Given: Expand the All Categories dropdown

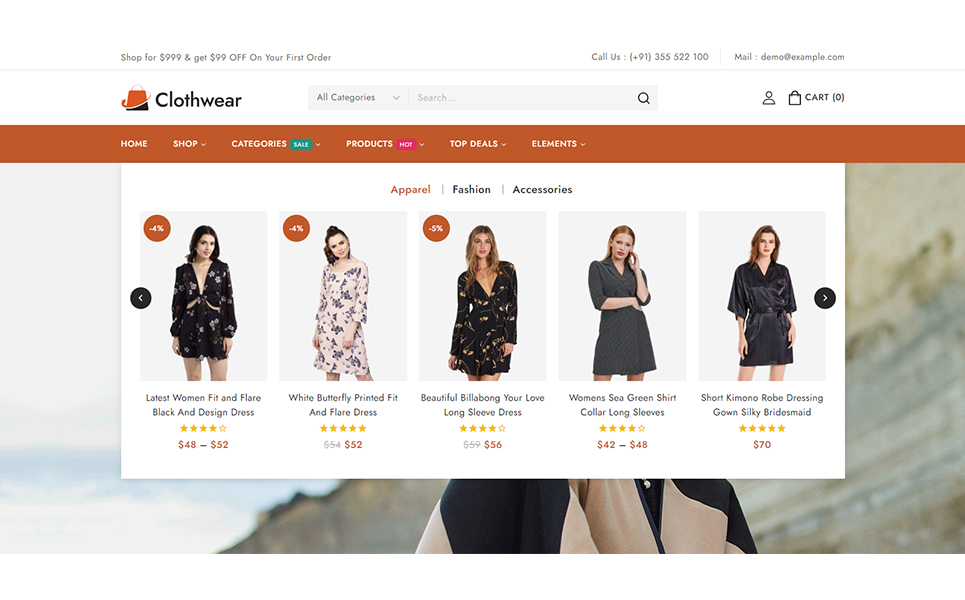Looking at the screenshot, I should 358,98.
